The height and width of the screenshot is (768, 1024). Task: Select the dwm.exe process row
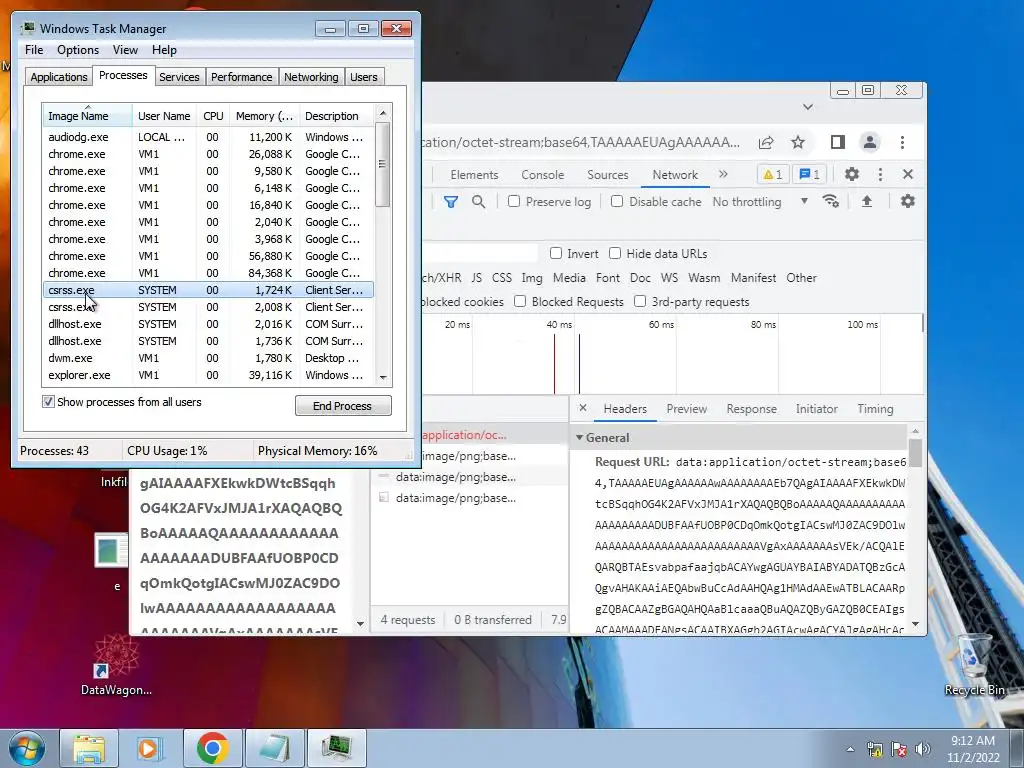(208, 358)
